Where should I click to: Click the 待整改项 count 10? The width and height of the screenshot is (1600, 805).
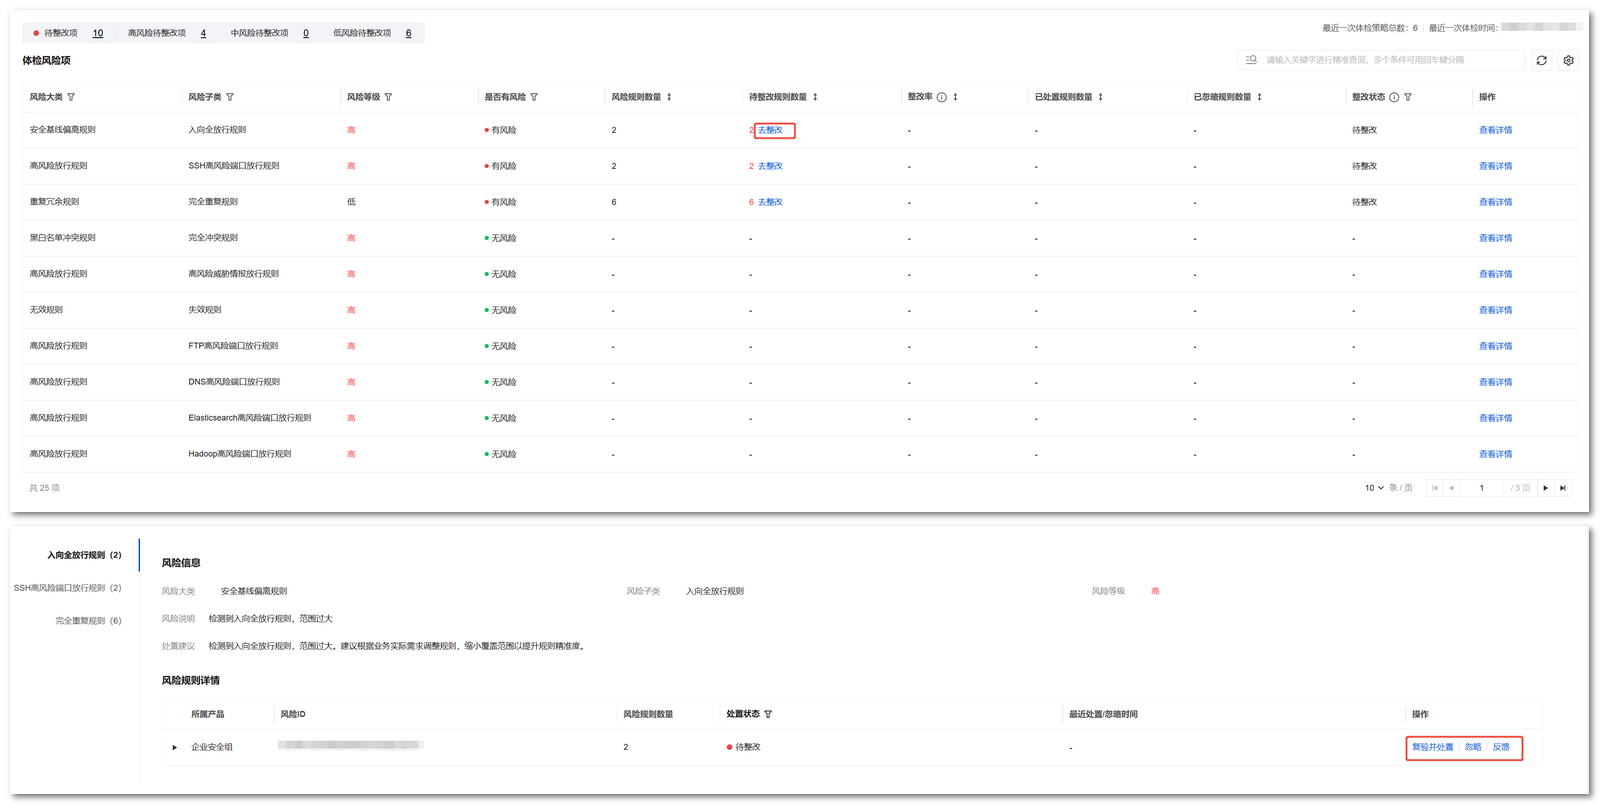(x=98, y=33)
